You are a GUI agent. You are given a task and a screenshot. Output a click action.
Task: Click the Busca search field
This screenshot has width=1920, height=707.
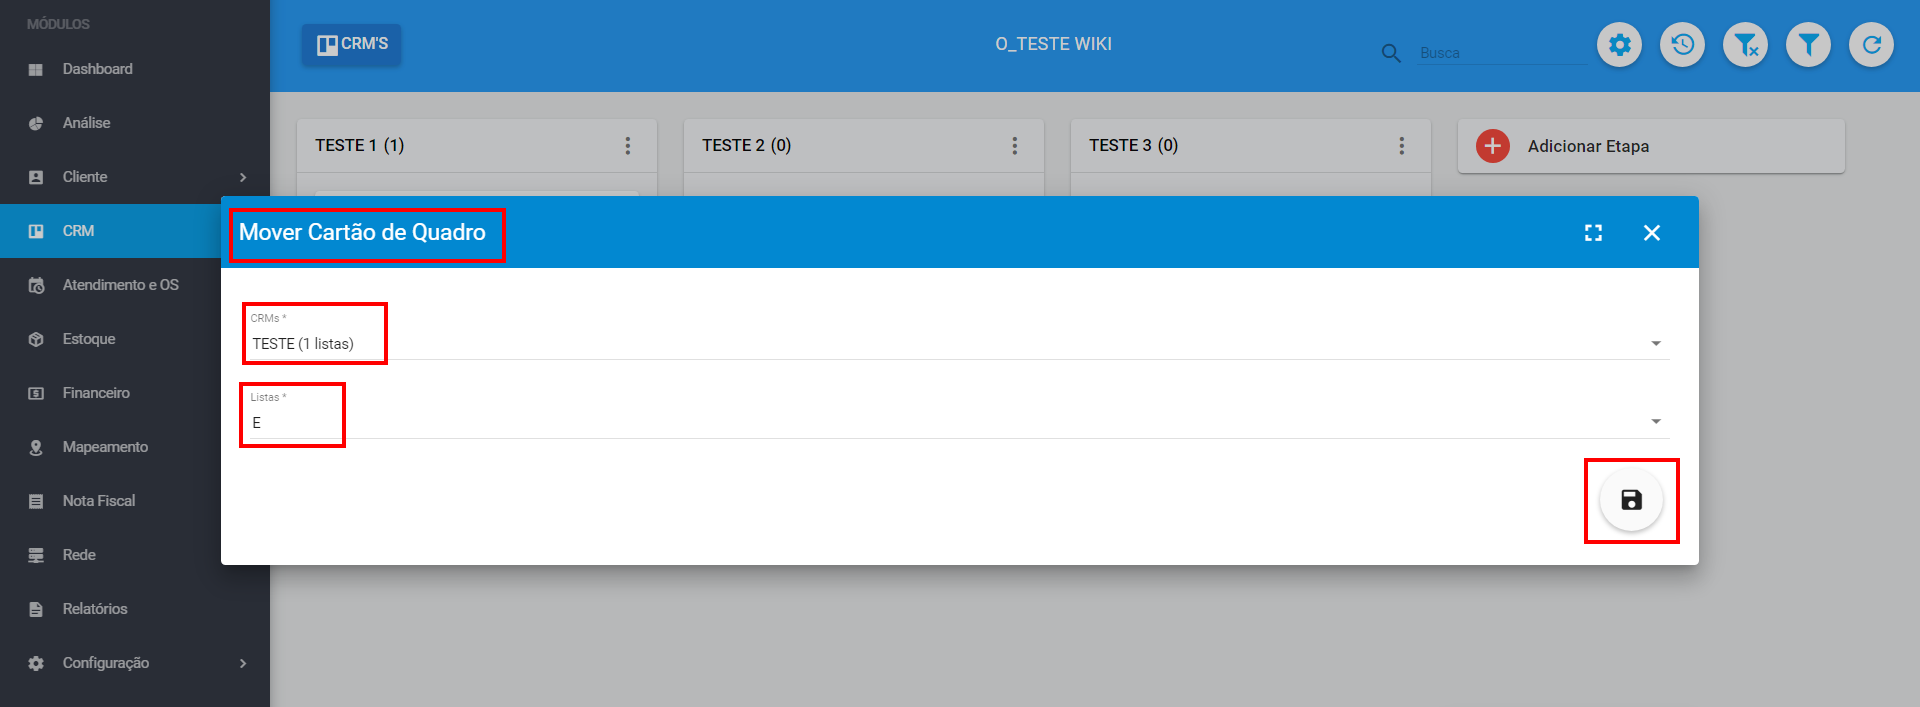coord(1500,53)
